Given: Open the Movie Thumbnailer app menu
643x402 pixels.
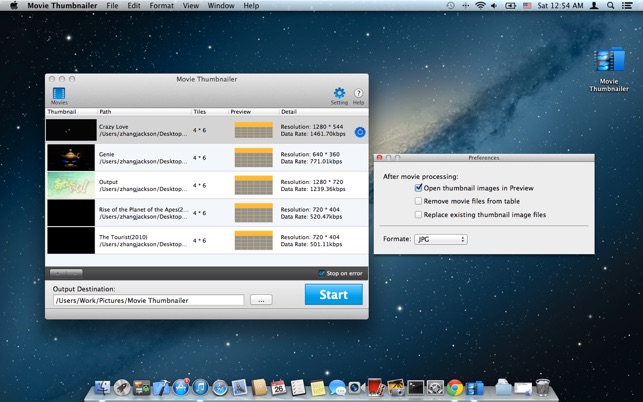Looking at the screenshot, I should 62,6.
